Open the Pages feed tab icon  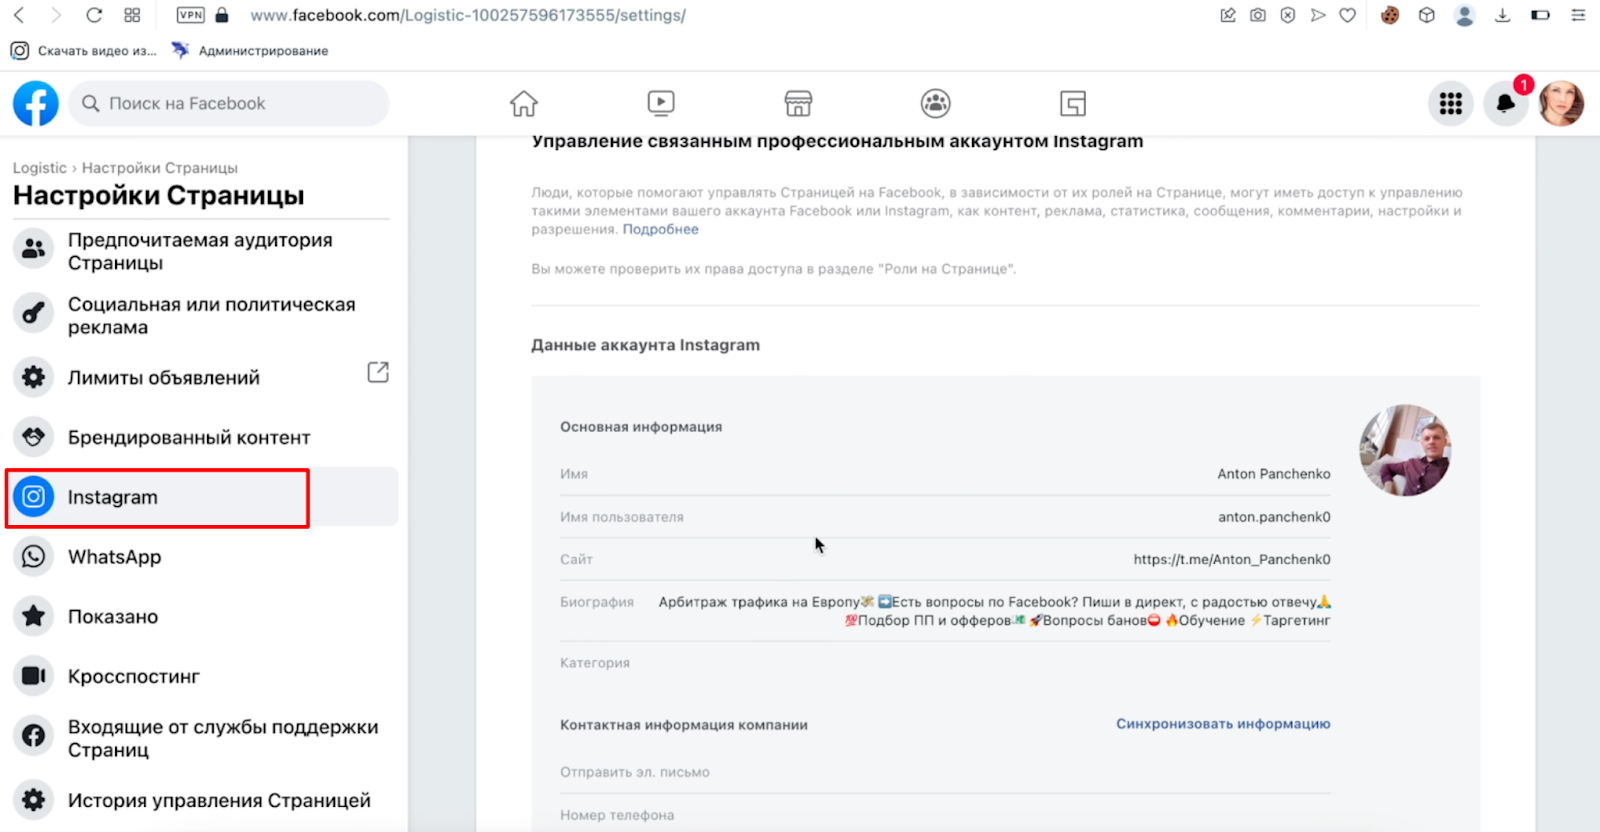coord(1073,103)
